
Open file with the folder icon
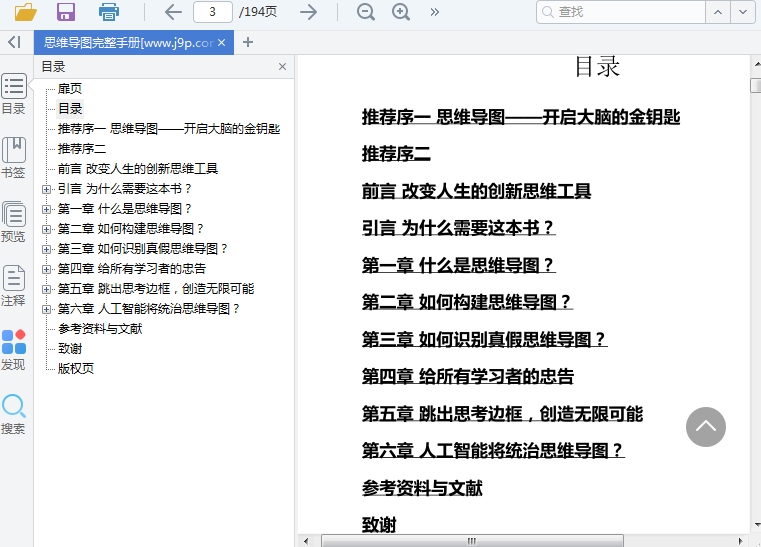click(25, 12)
